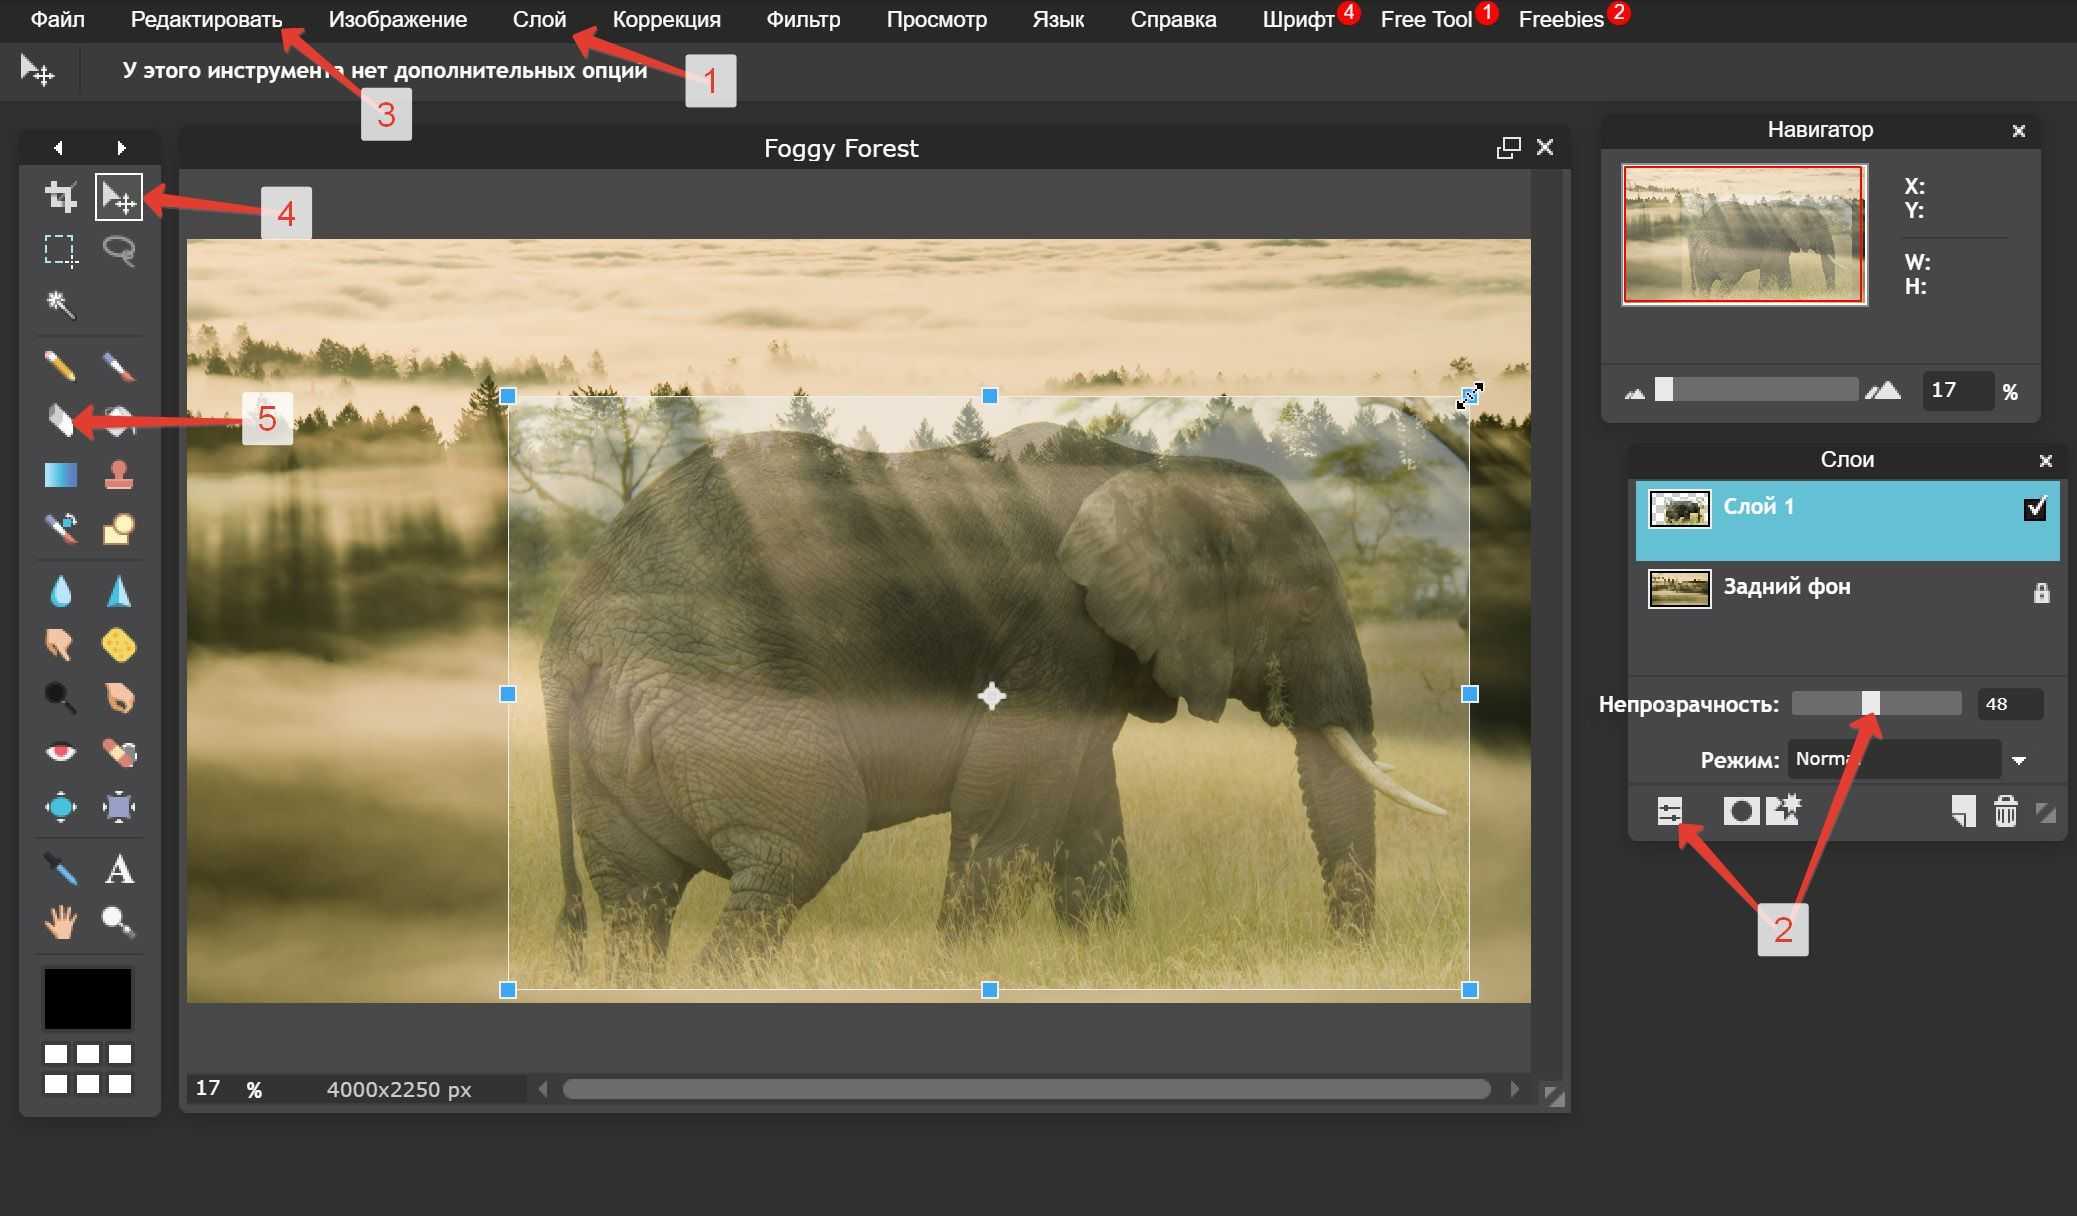Open the Фильтр menu
The height and width of the screenshot is (1216, 2077).
click(x=800, y=19)
